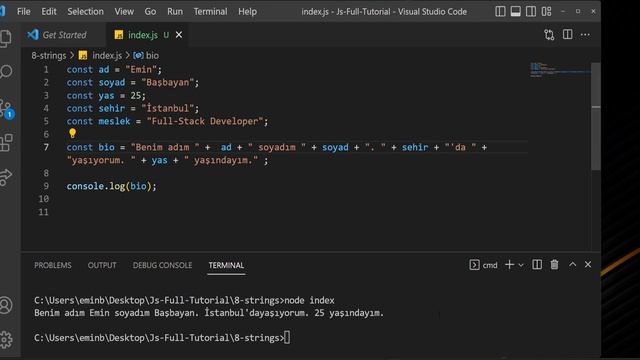The image size is (640, 360).
Task: Open the Edit menu
Action: [49, 11]
